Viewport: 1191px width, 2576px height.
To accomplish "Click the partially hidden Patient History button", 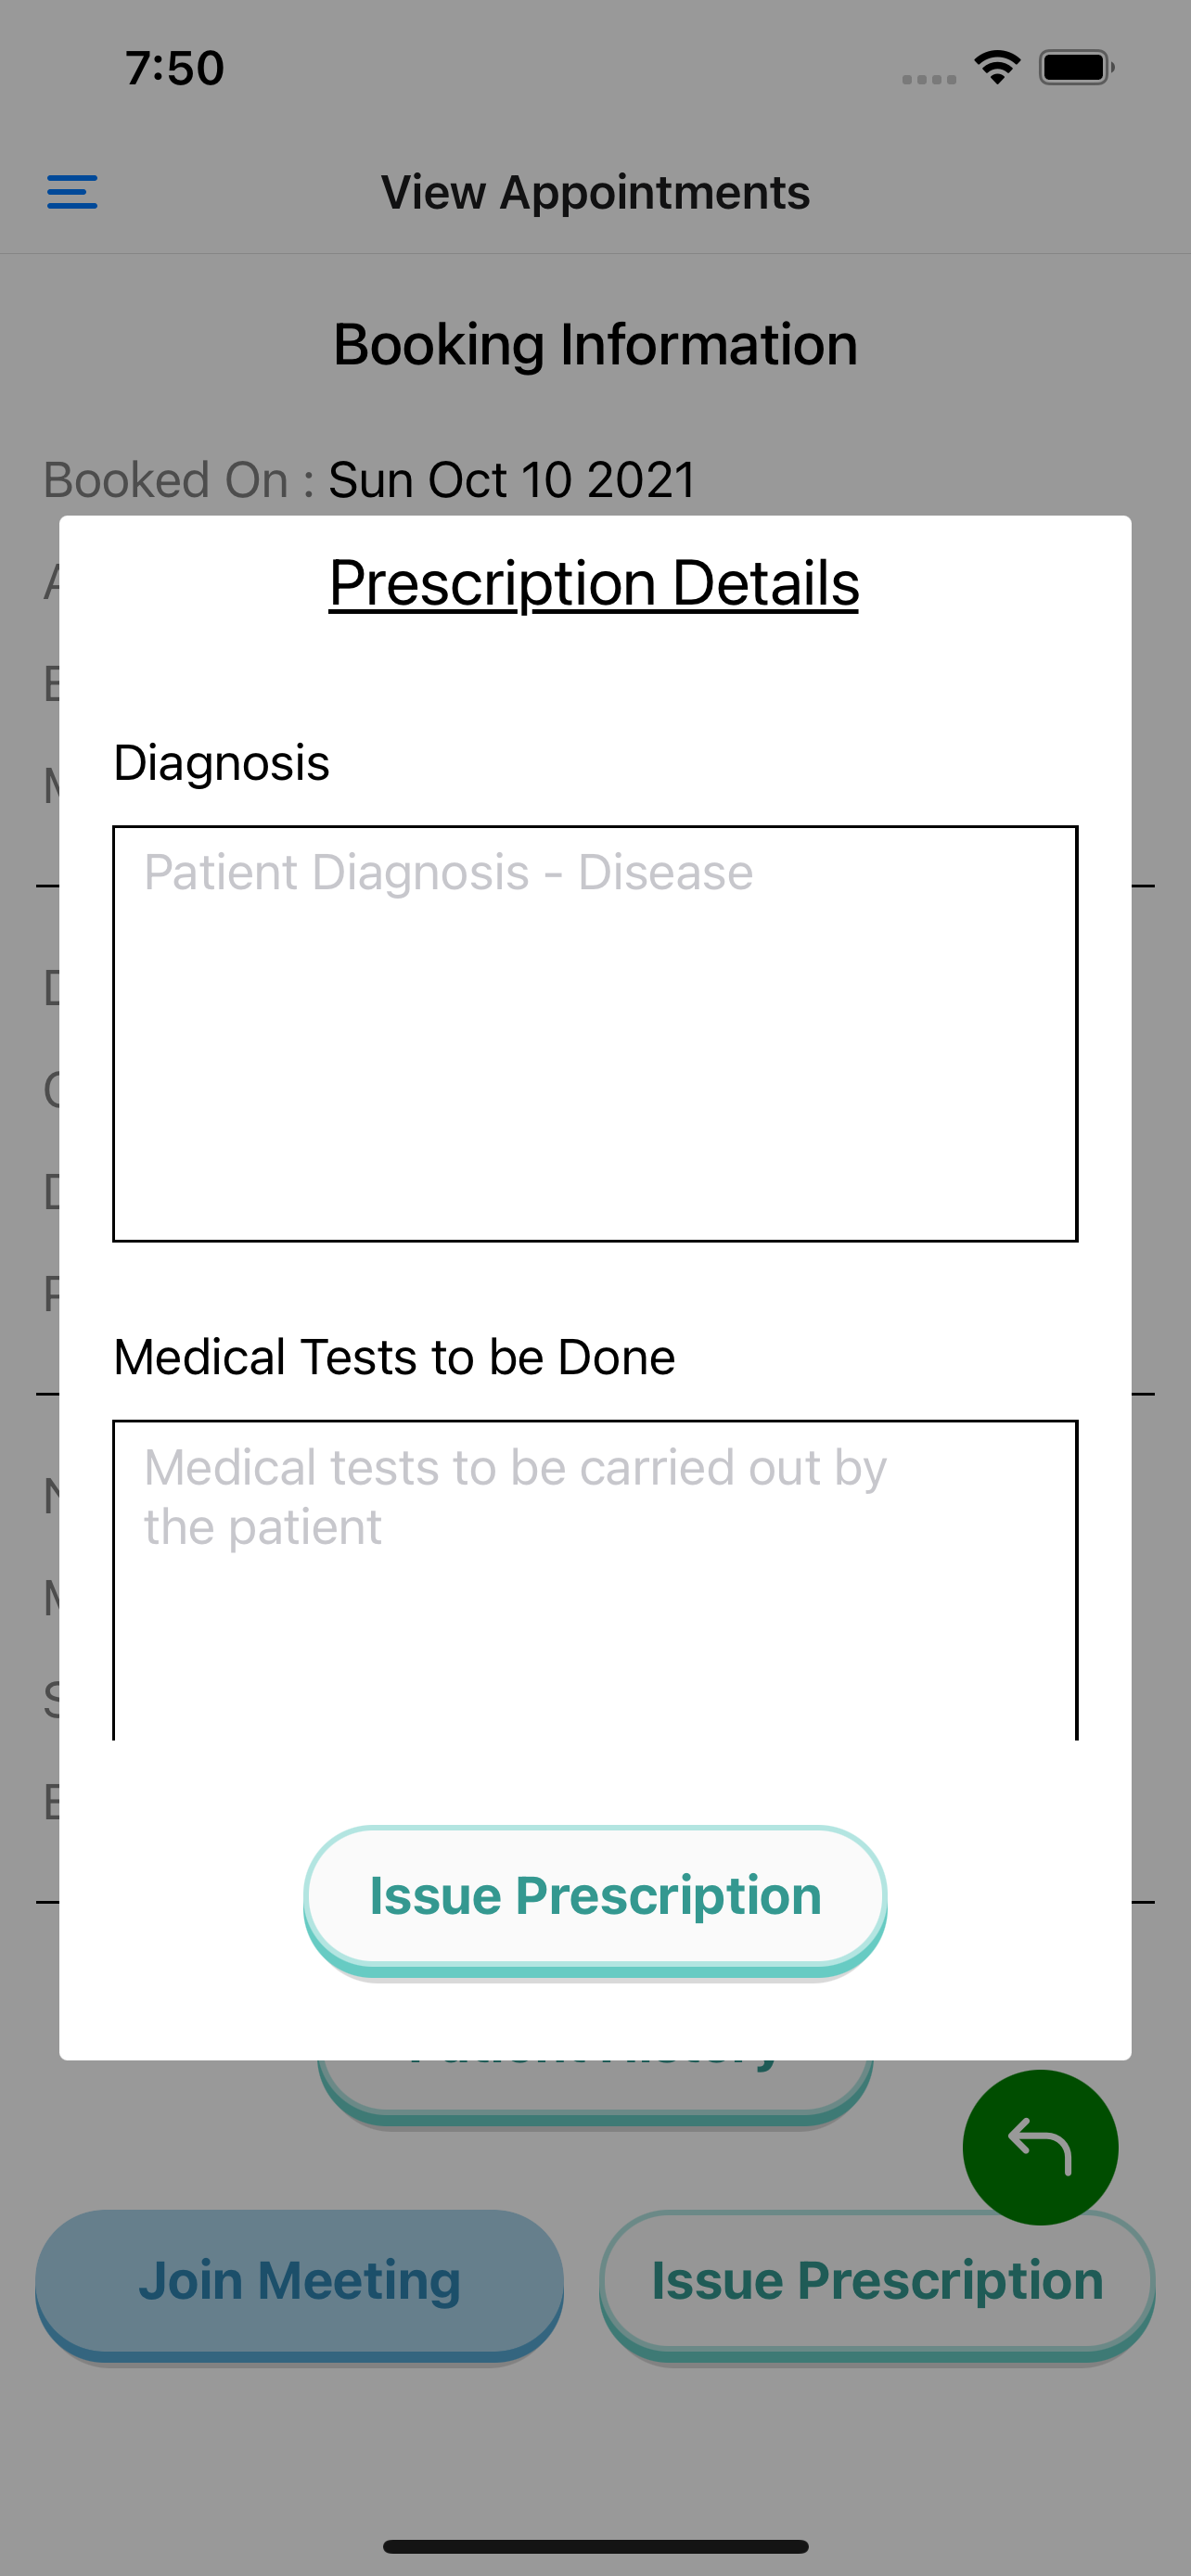I will coord(595,2088).
